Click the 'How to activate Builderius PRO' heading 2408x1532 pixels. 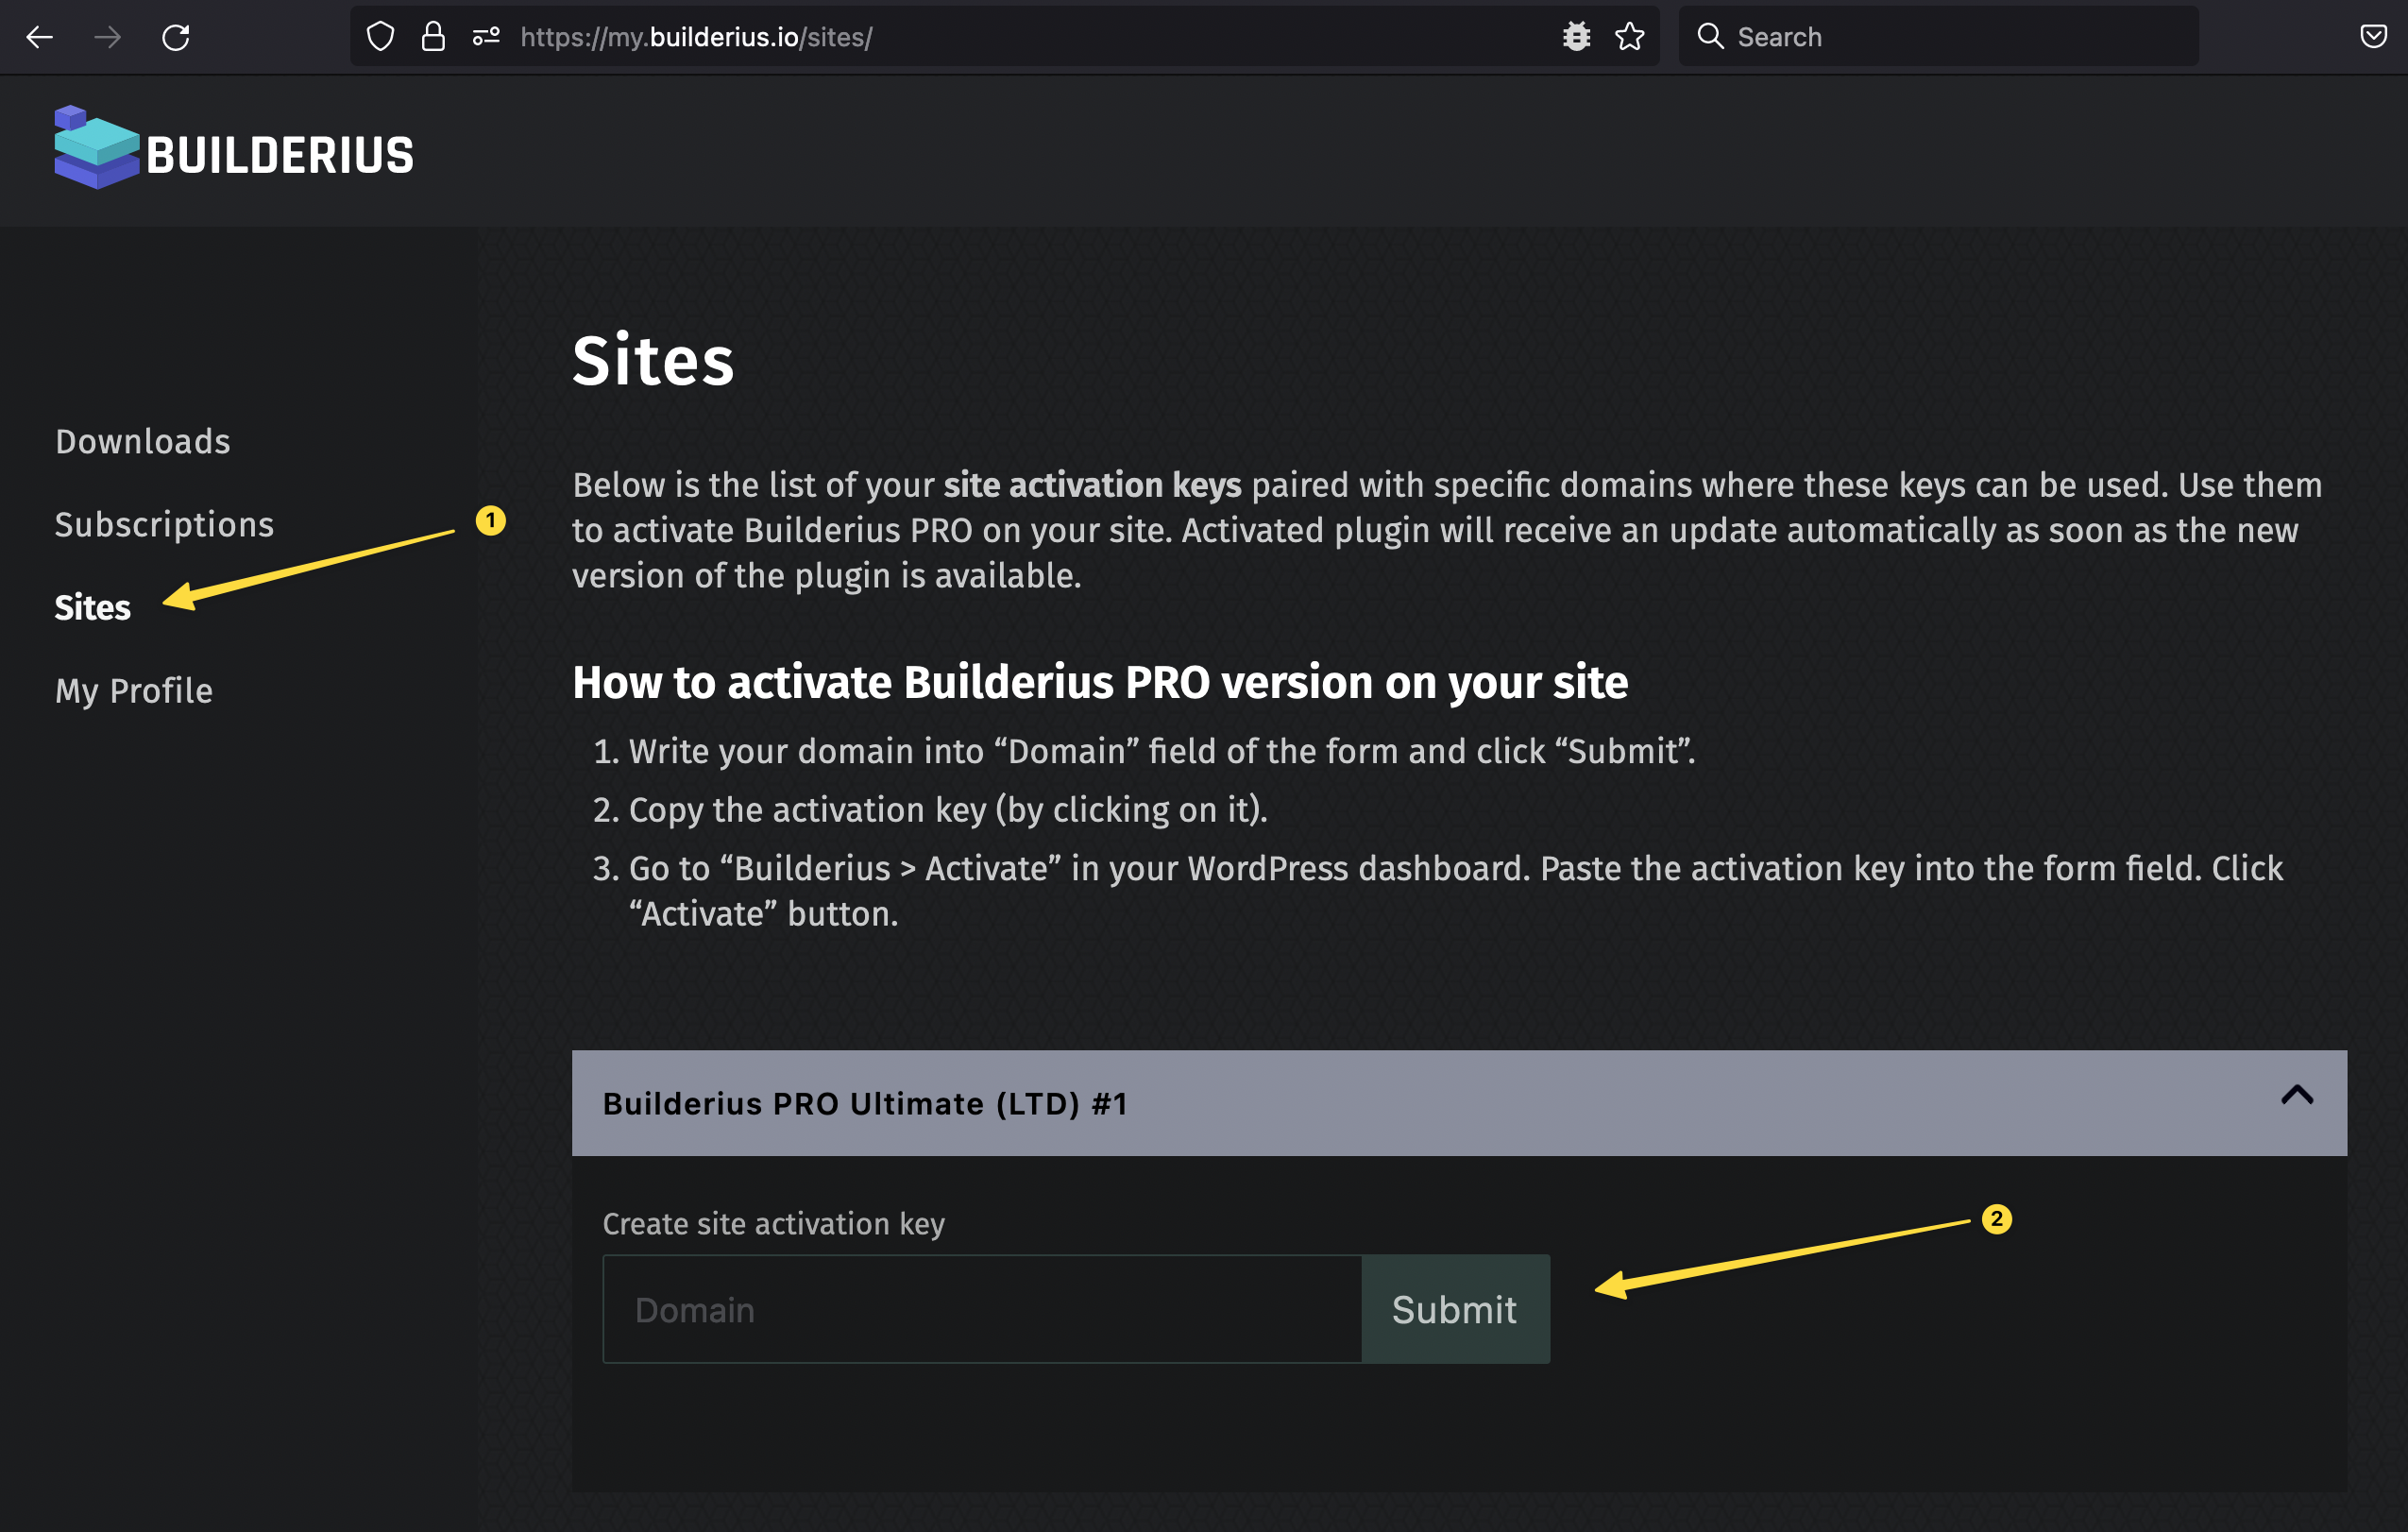1100,683
